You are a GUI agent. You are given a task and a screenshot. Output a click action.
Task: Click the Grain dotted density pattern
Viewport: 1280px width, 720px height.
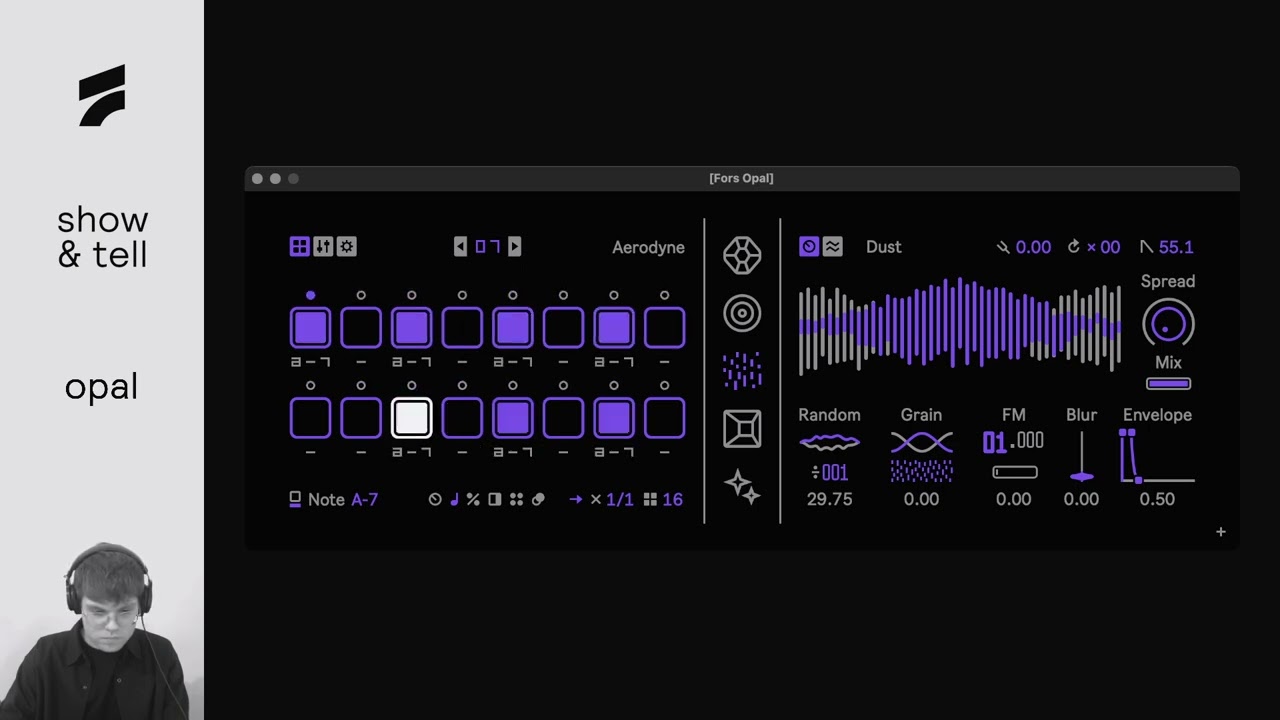[921, 471]
